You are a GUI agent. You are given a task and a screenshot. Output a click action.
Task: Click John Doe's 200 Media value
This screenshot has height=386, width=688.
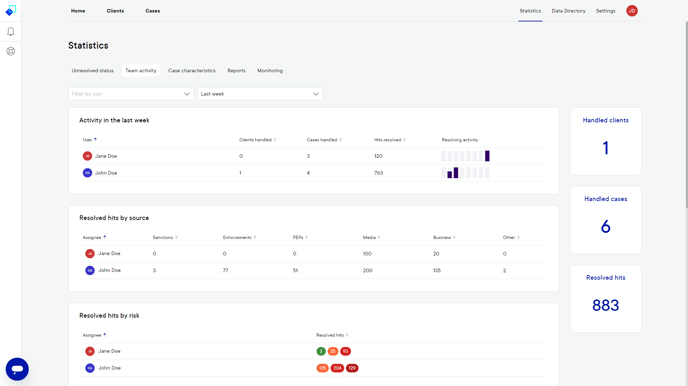[368, 271]
